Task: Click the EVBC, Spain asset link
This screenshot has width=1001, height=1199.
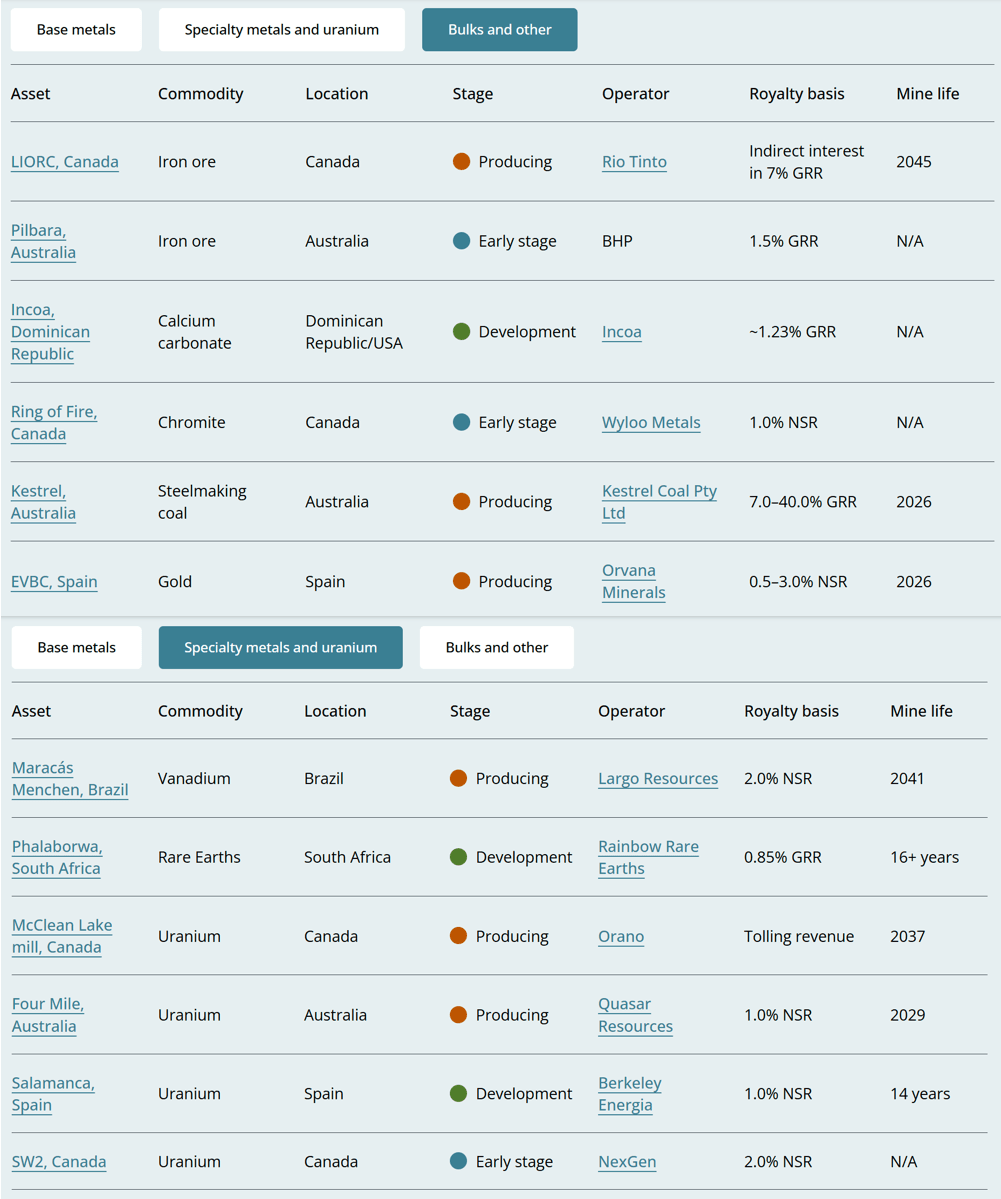Action: [x=54, y=582]
